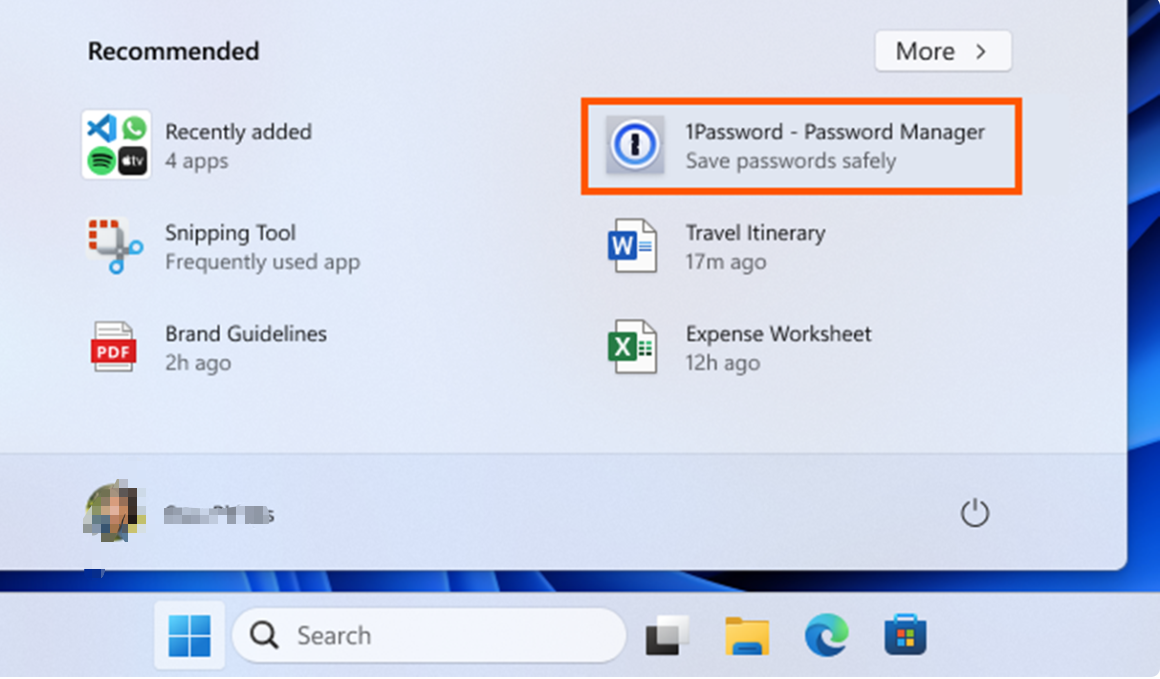
Task: Open File Explorer from the taskbar
Action: point(746,636)
